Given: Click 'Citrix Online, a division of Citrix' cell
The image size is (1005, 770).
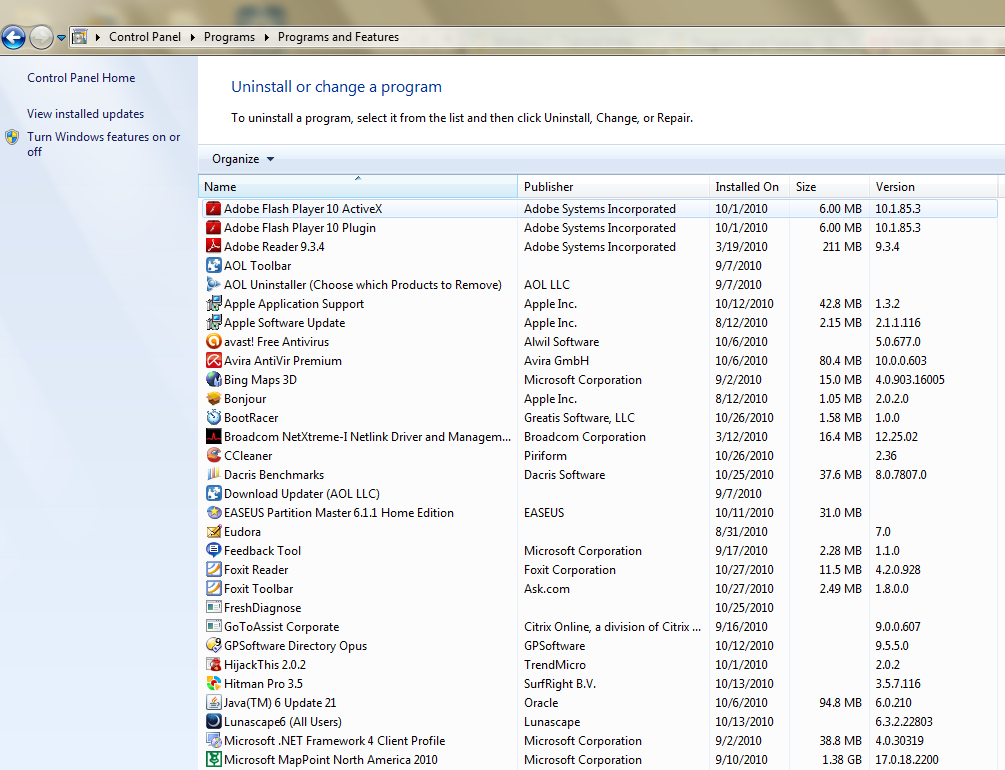Looking at the screenshot, I should coord(612,627).
